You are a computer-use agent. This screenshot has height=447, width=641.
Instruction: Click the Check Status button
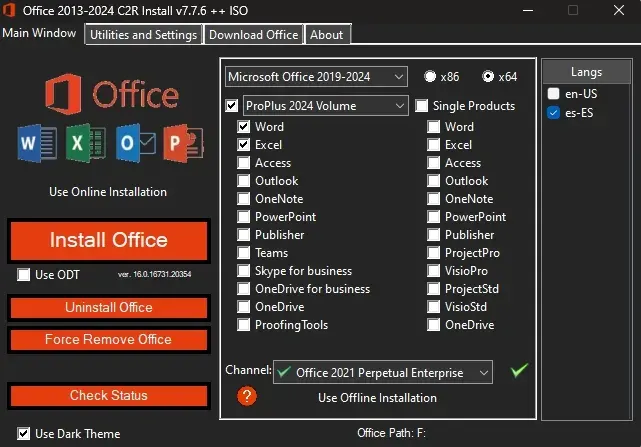[109, 395]
